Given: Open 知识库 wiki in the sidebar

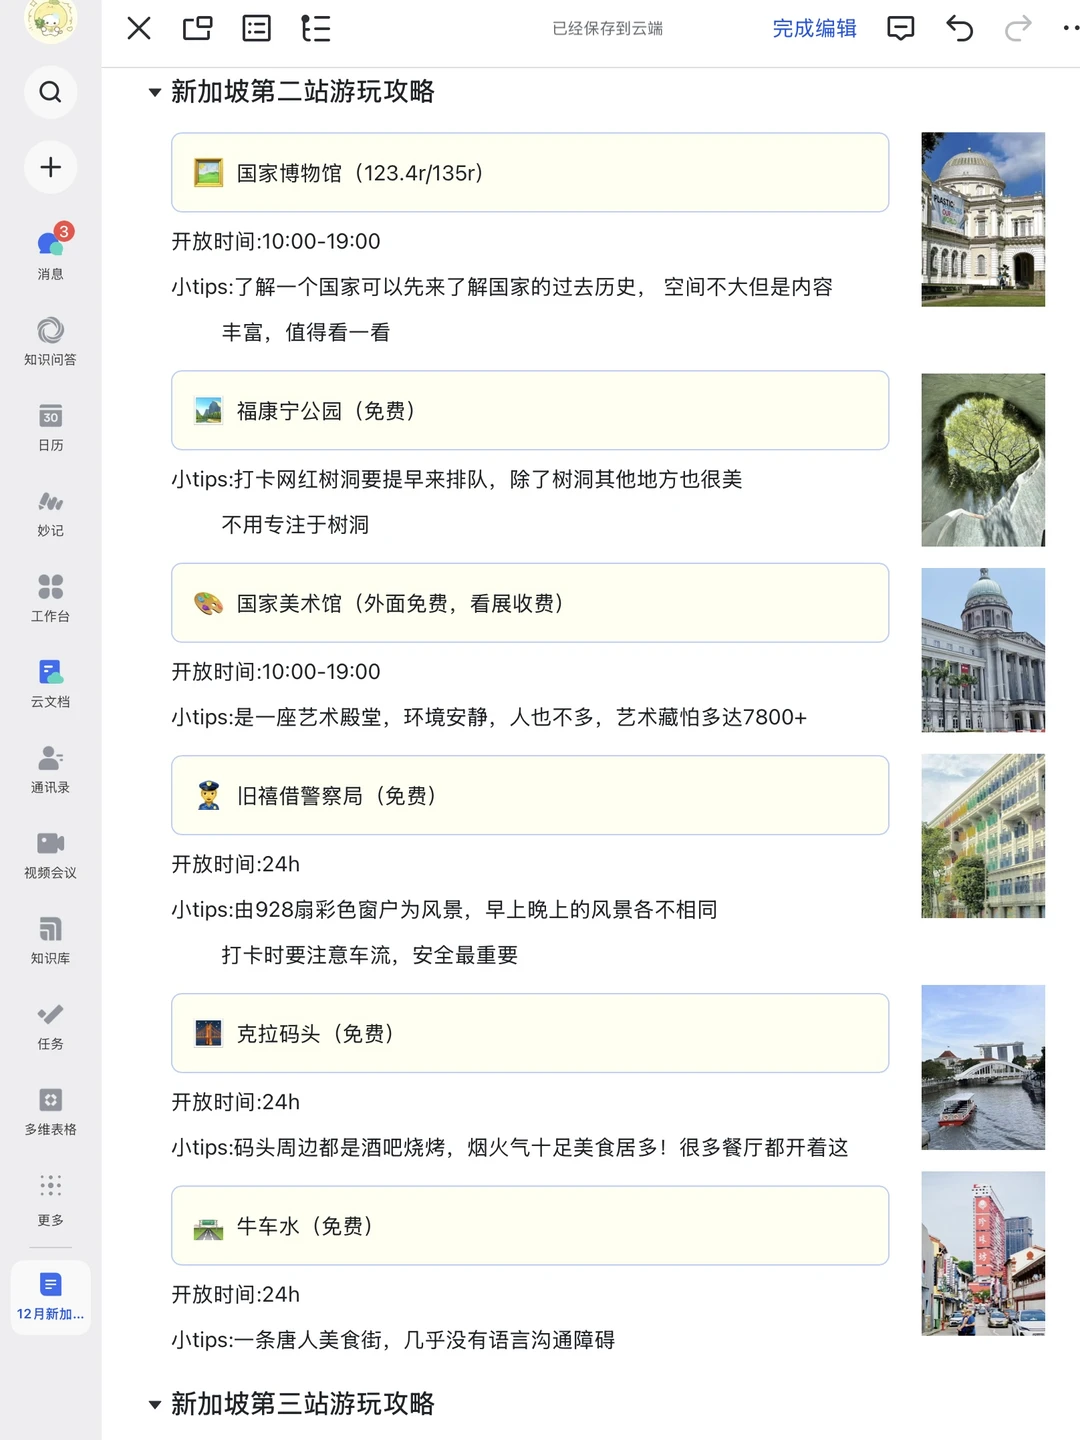Looking at the screenshot, I should pos(50,940).
